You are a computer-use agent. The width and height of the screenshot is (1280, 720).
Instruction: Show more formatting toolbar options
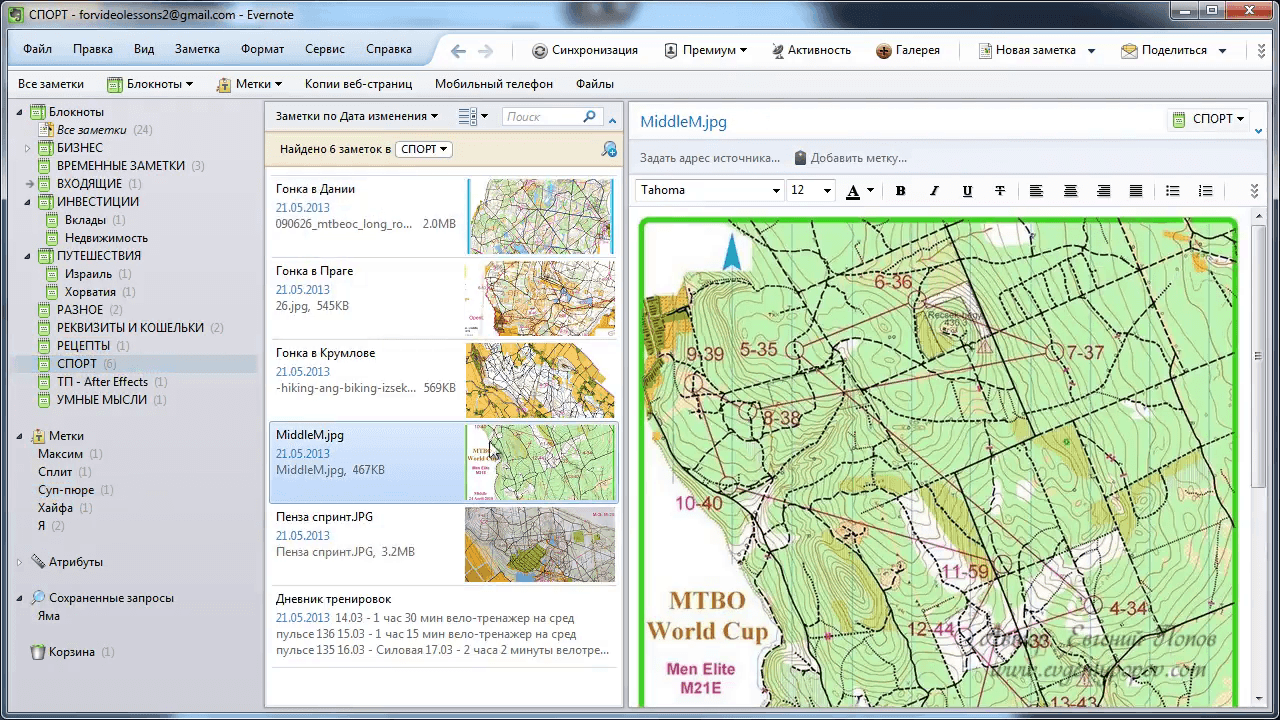(x=1255, y=191)
